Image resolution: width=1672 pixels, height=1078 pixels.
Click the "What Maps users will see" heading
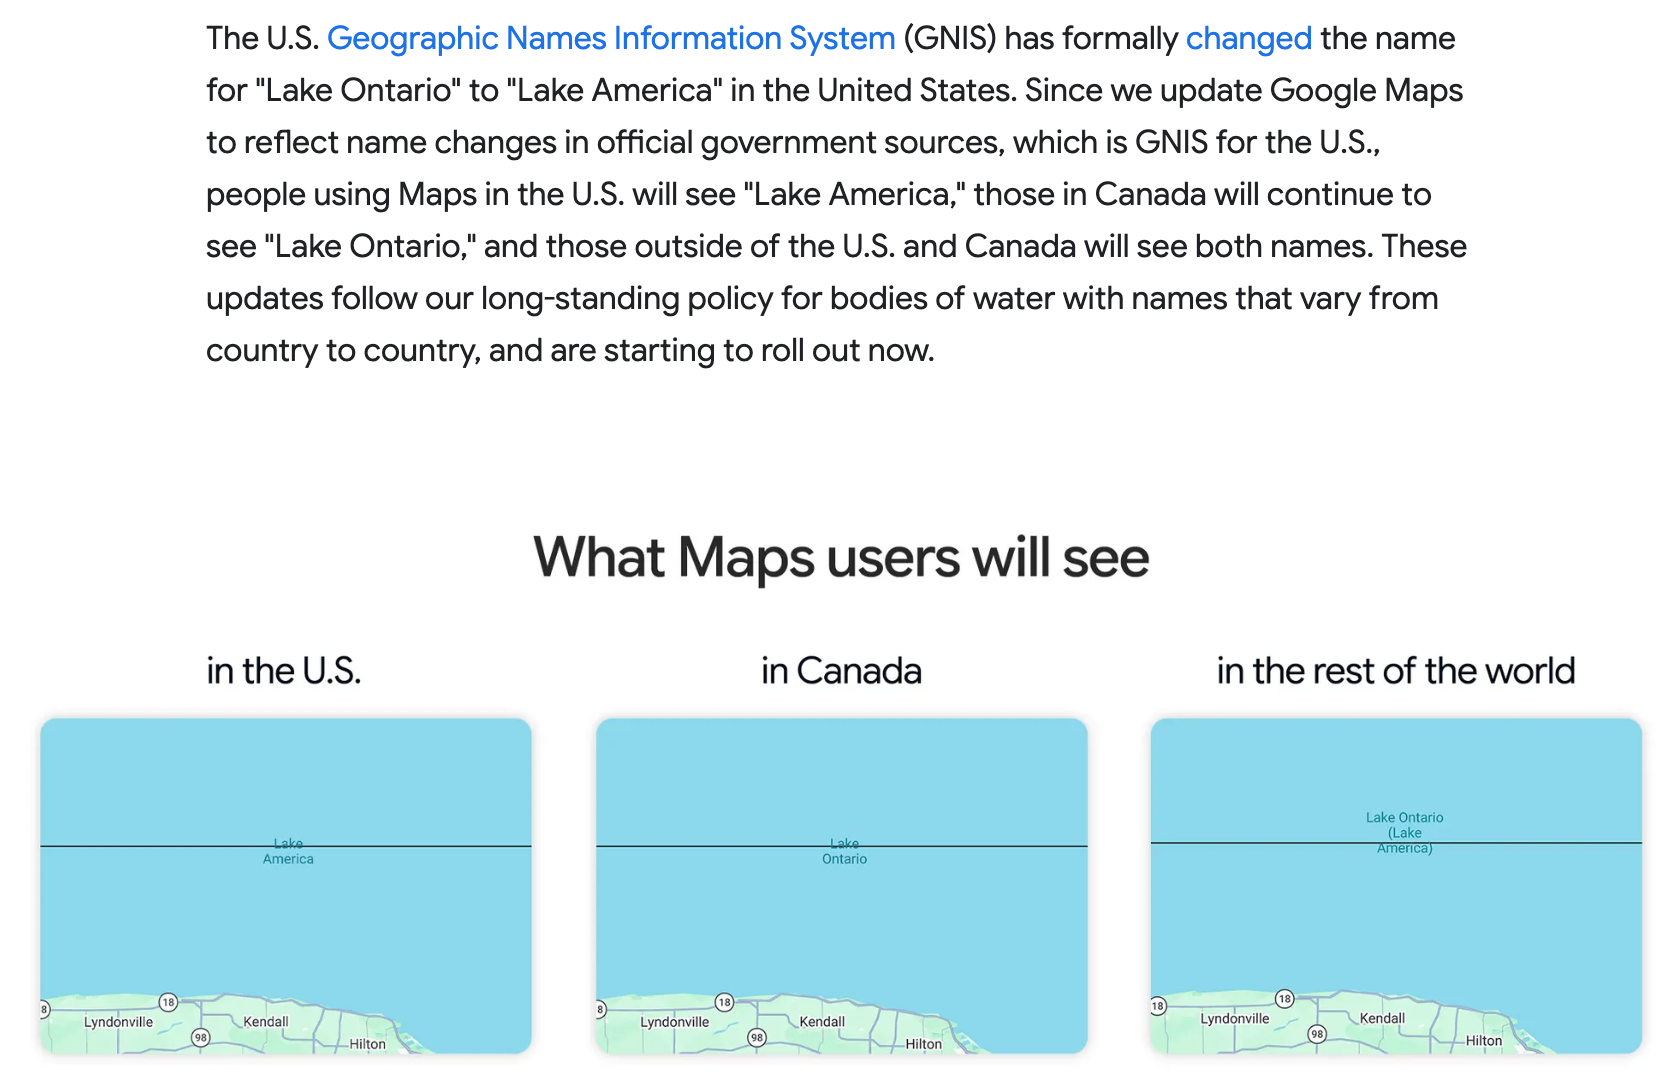click(841, 558)
